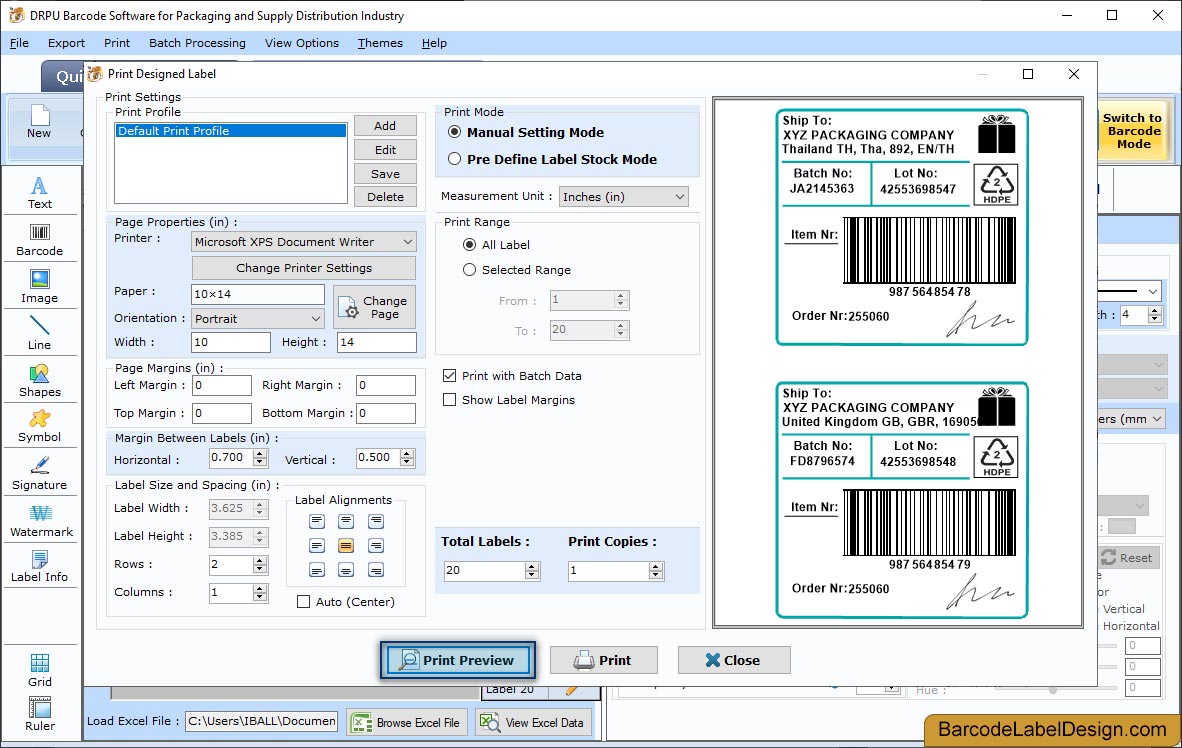Screen dimensions: 1182x748
Task: Select the Selected Range radio option
Action: coord(470,269)
